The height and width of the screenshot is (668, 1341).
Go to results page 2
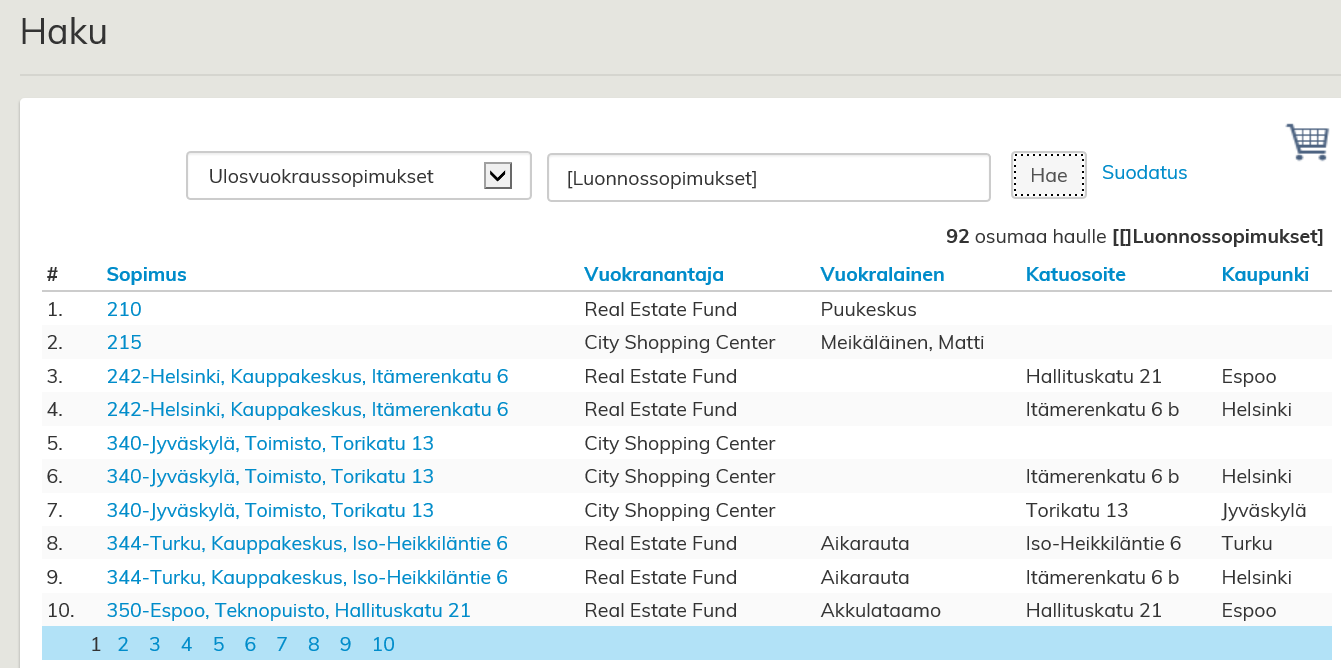(123, 644)
